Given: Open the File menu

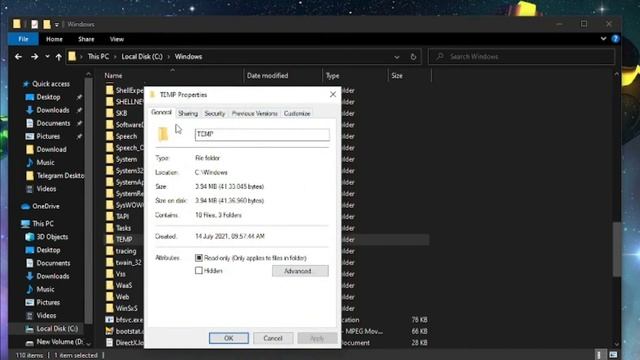Looking at the screenshot, I should (23, 39).
